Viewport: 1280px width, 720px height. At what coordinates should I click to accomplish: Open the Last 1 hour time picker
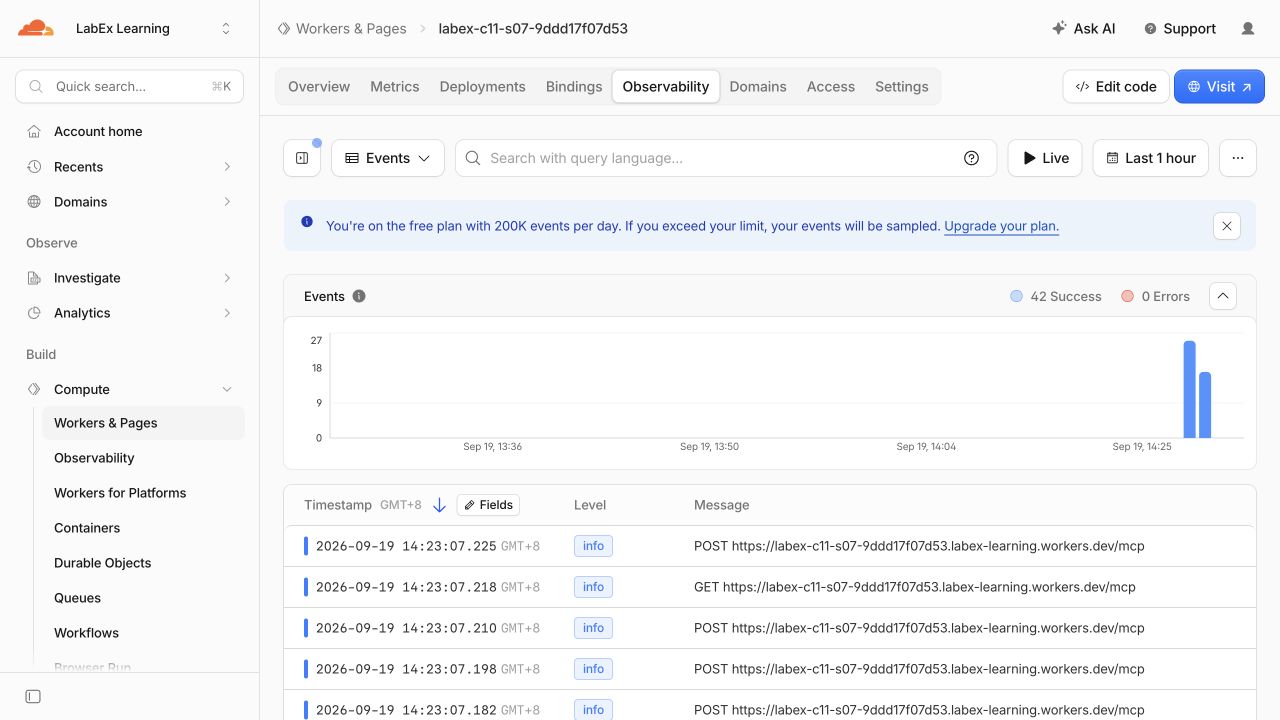pyautogui.click(x=1151, y=158)
